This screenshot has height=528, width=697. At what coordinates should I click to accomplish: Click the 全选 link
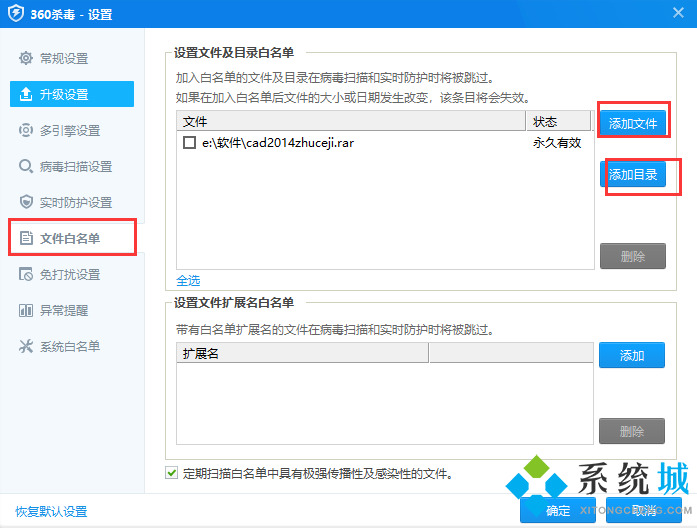[188, 280]
